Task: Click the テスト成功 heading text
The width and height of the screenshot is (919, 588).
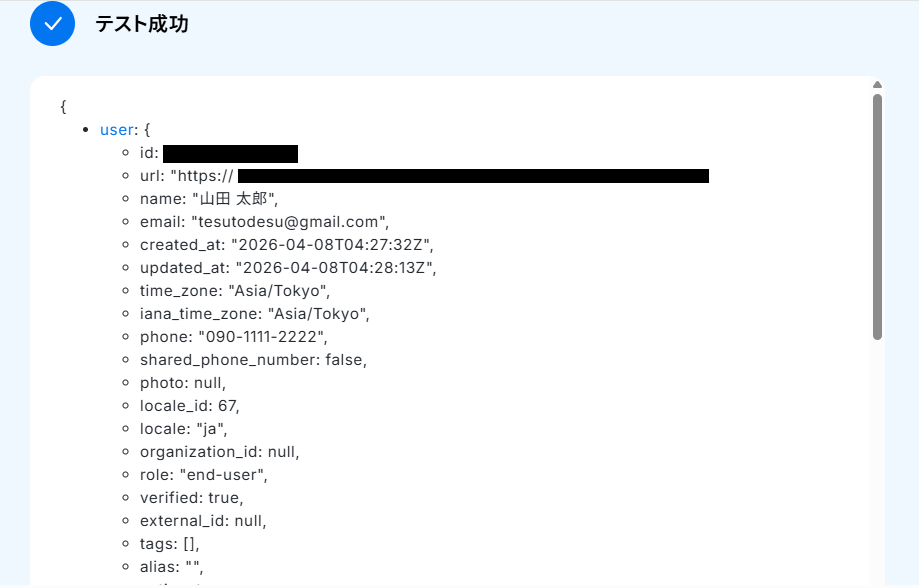Action: click(x=141, y=24)
